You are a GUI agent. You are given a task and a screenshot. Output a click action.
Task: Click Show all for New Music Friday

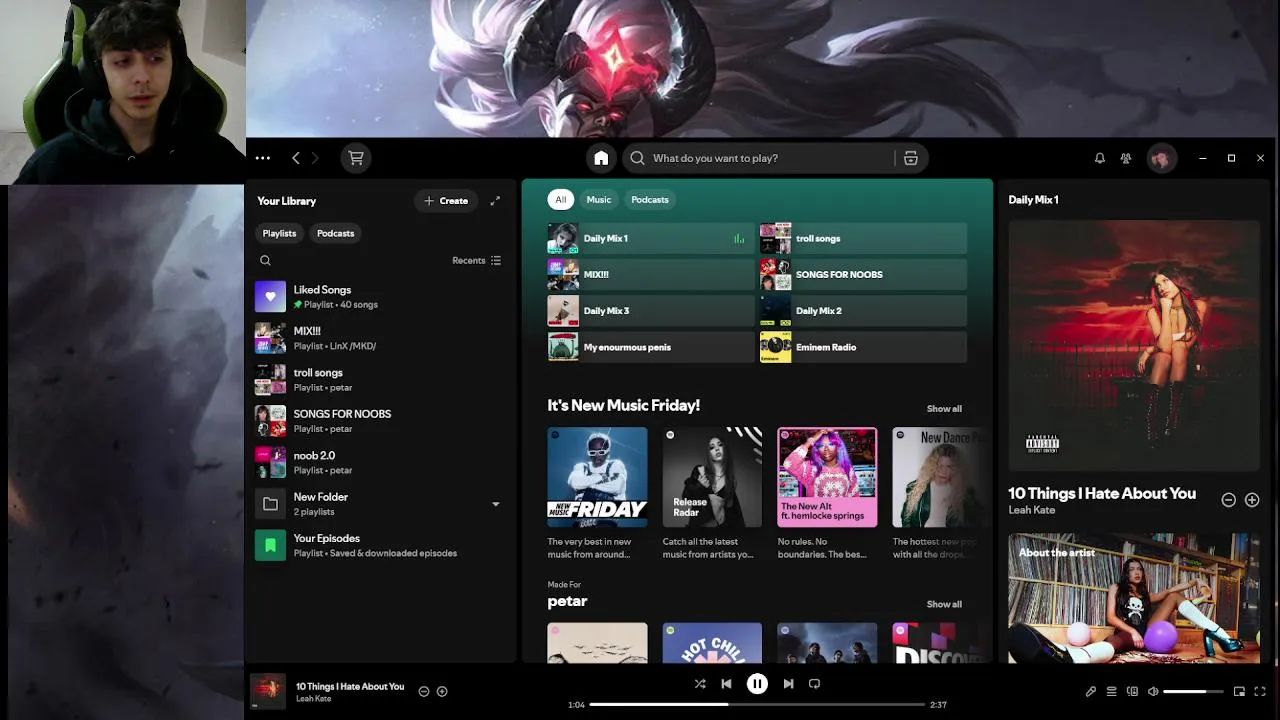pyautogui.click(x=944, y=408)
